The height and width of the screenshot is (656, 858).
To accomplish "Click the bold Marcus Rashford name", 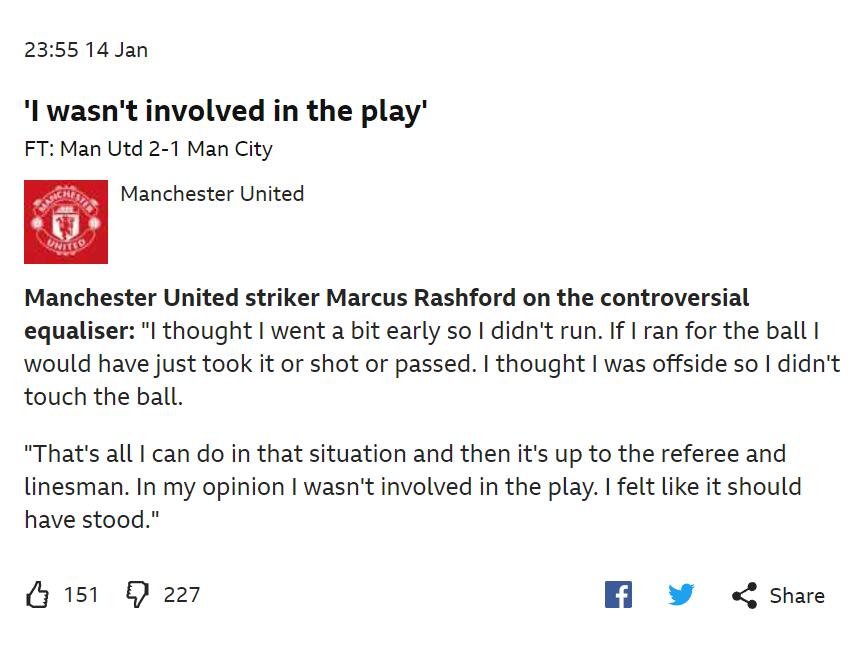I will 420,298.
